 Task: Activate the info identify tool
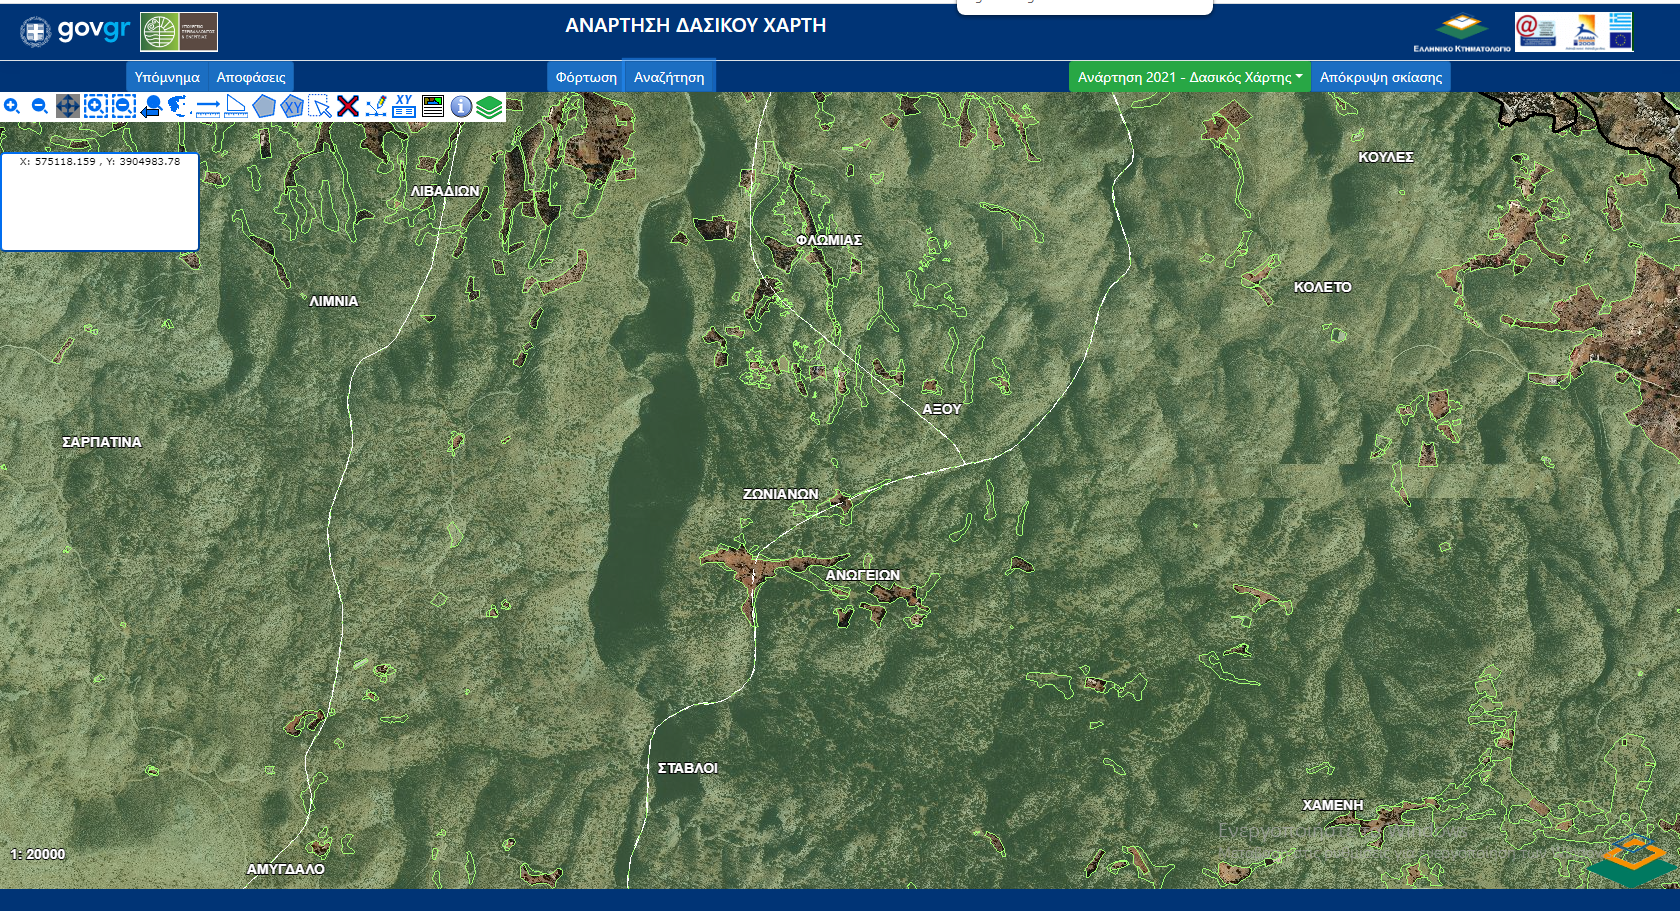(x=461, y=106)
